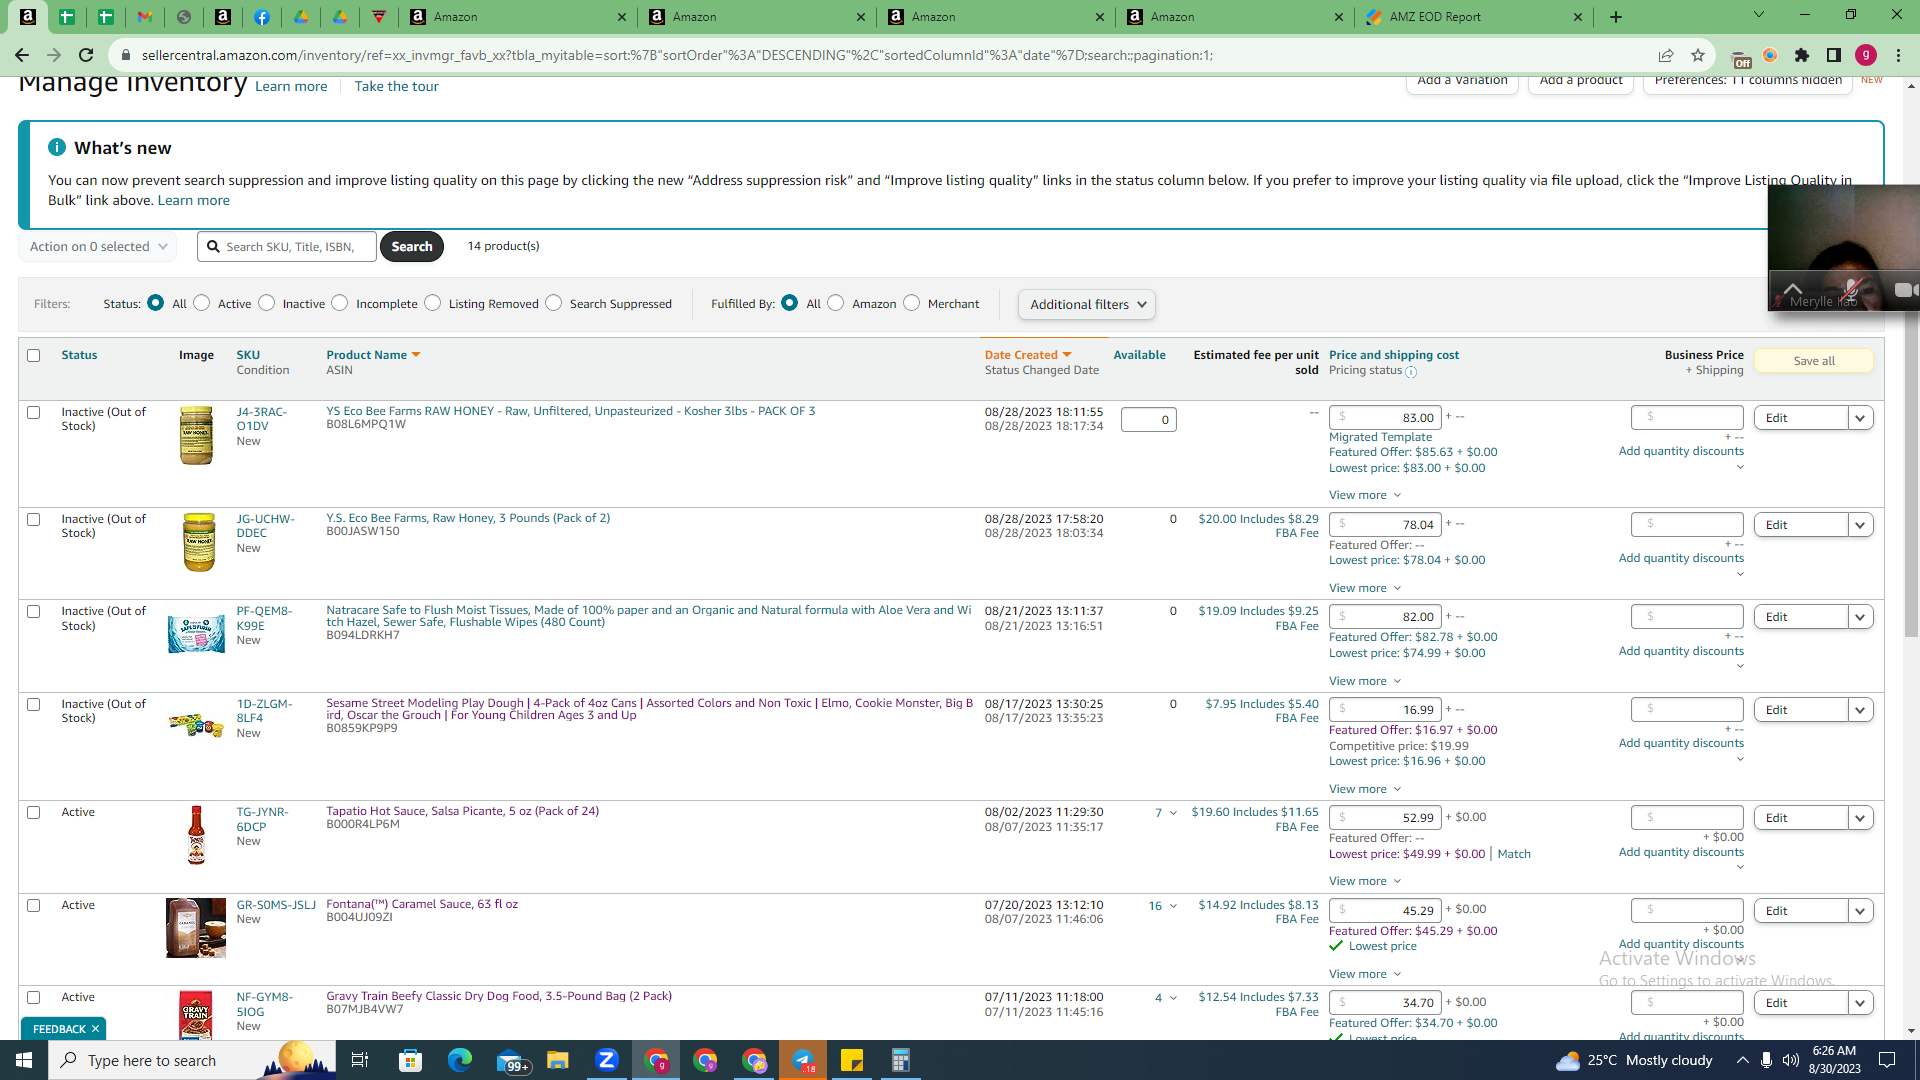Open a new browser tab
Screen dimensions: 1920x1080
point(1616,17)
